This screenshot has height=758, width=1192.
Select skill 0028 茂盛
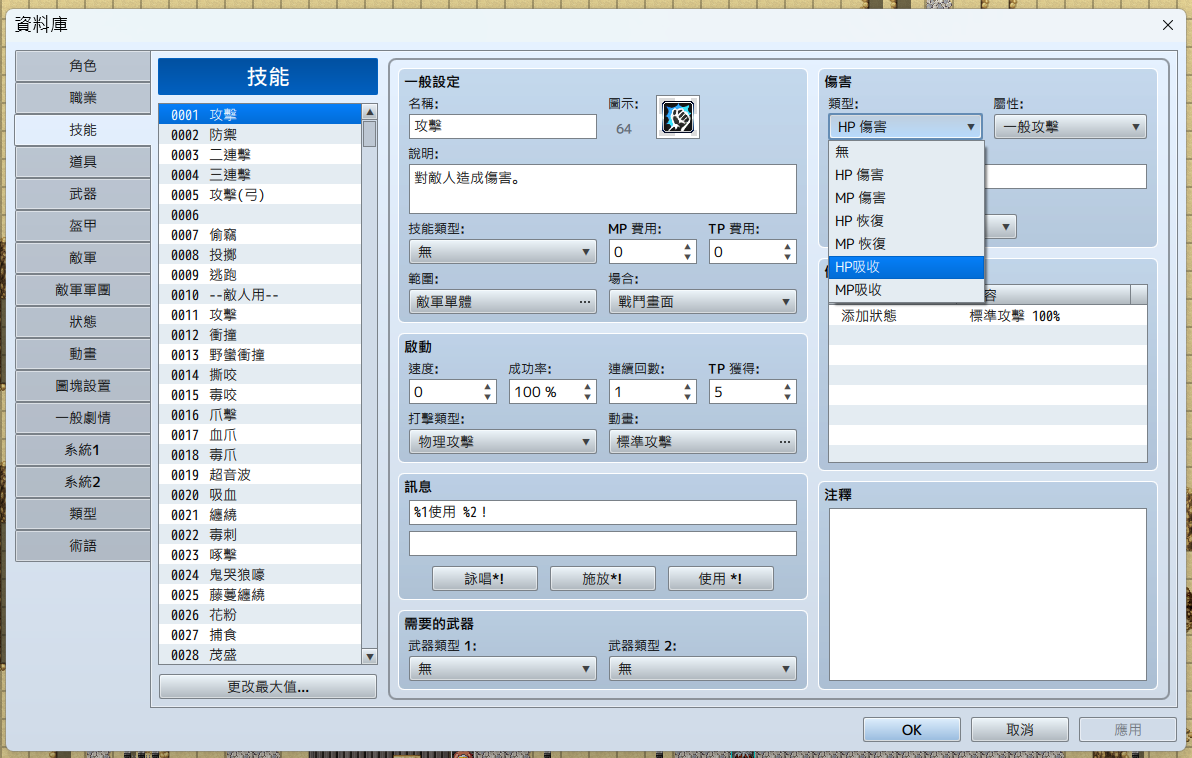(x=260, y=655)
